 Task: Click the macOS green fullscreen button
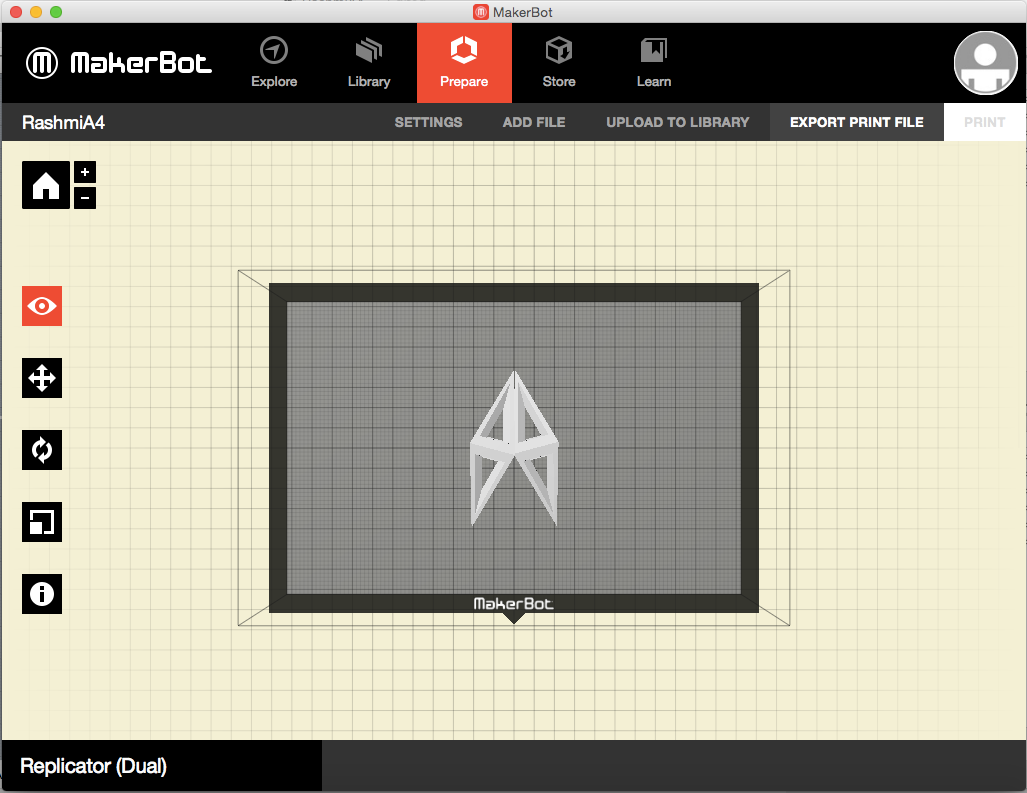[56, 12]
